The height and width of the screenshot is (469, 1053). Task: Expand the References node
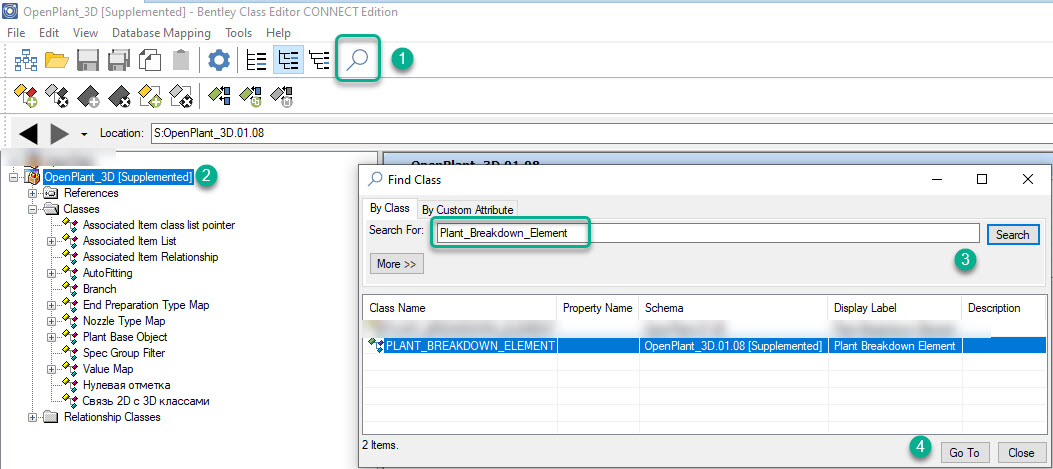(x=32, y=194)
